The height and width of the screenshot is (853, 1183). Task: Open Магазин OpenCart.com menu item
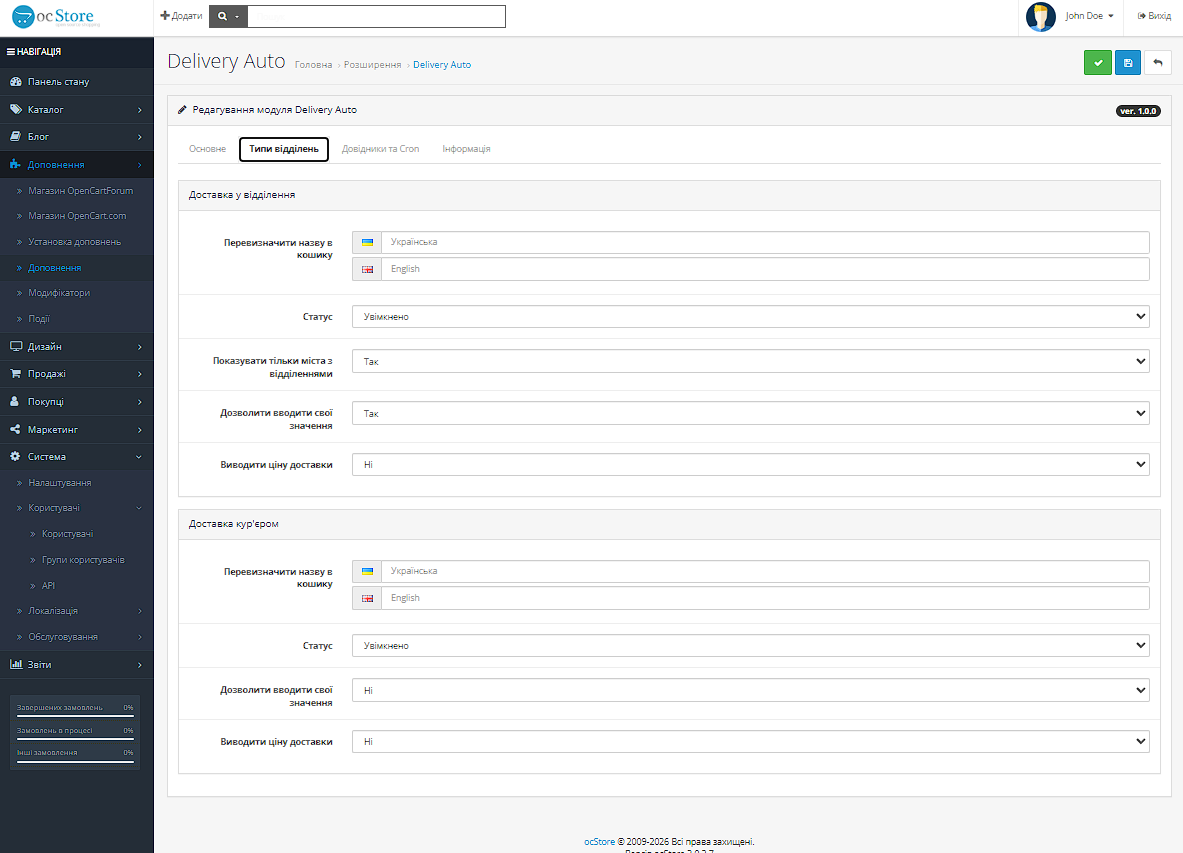click(x=77, y=216)
